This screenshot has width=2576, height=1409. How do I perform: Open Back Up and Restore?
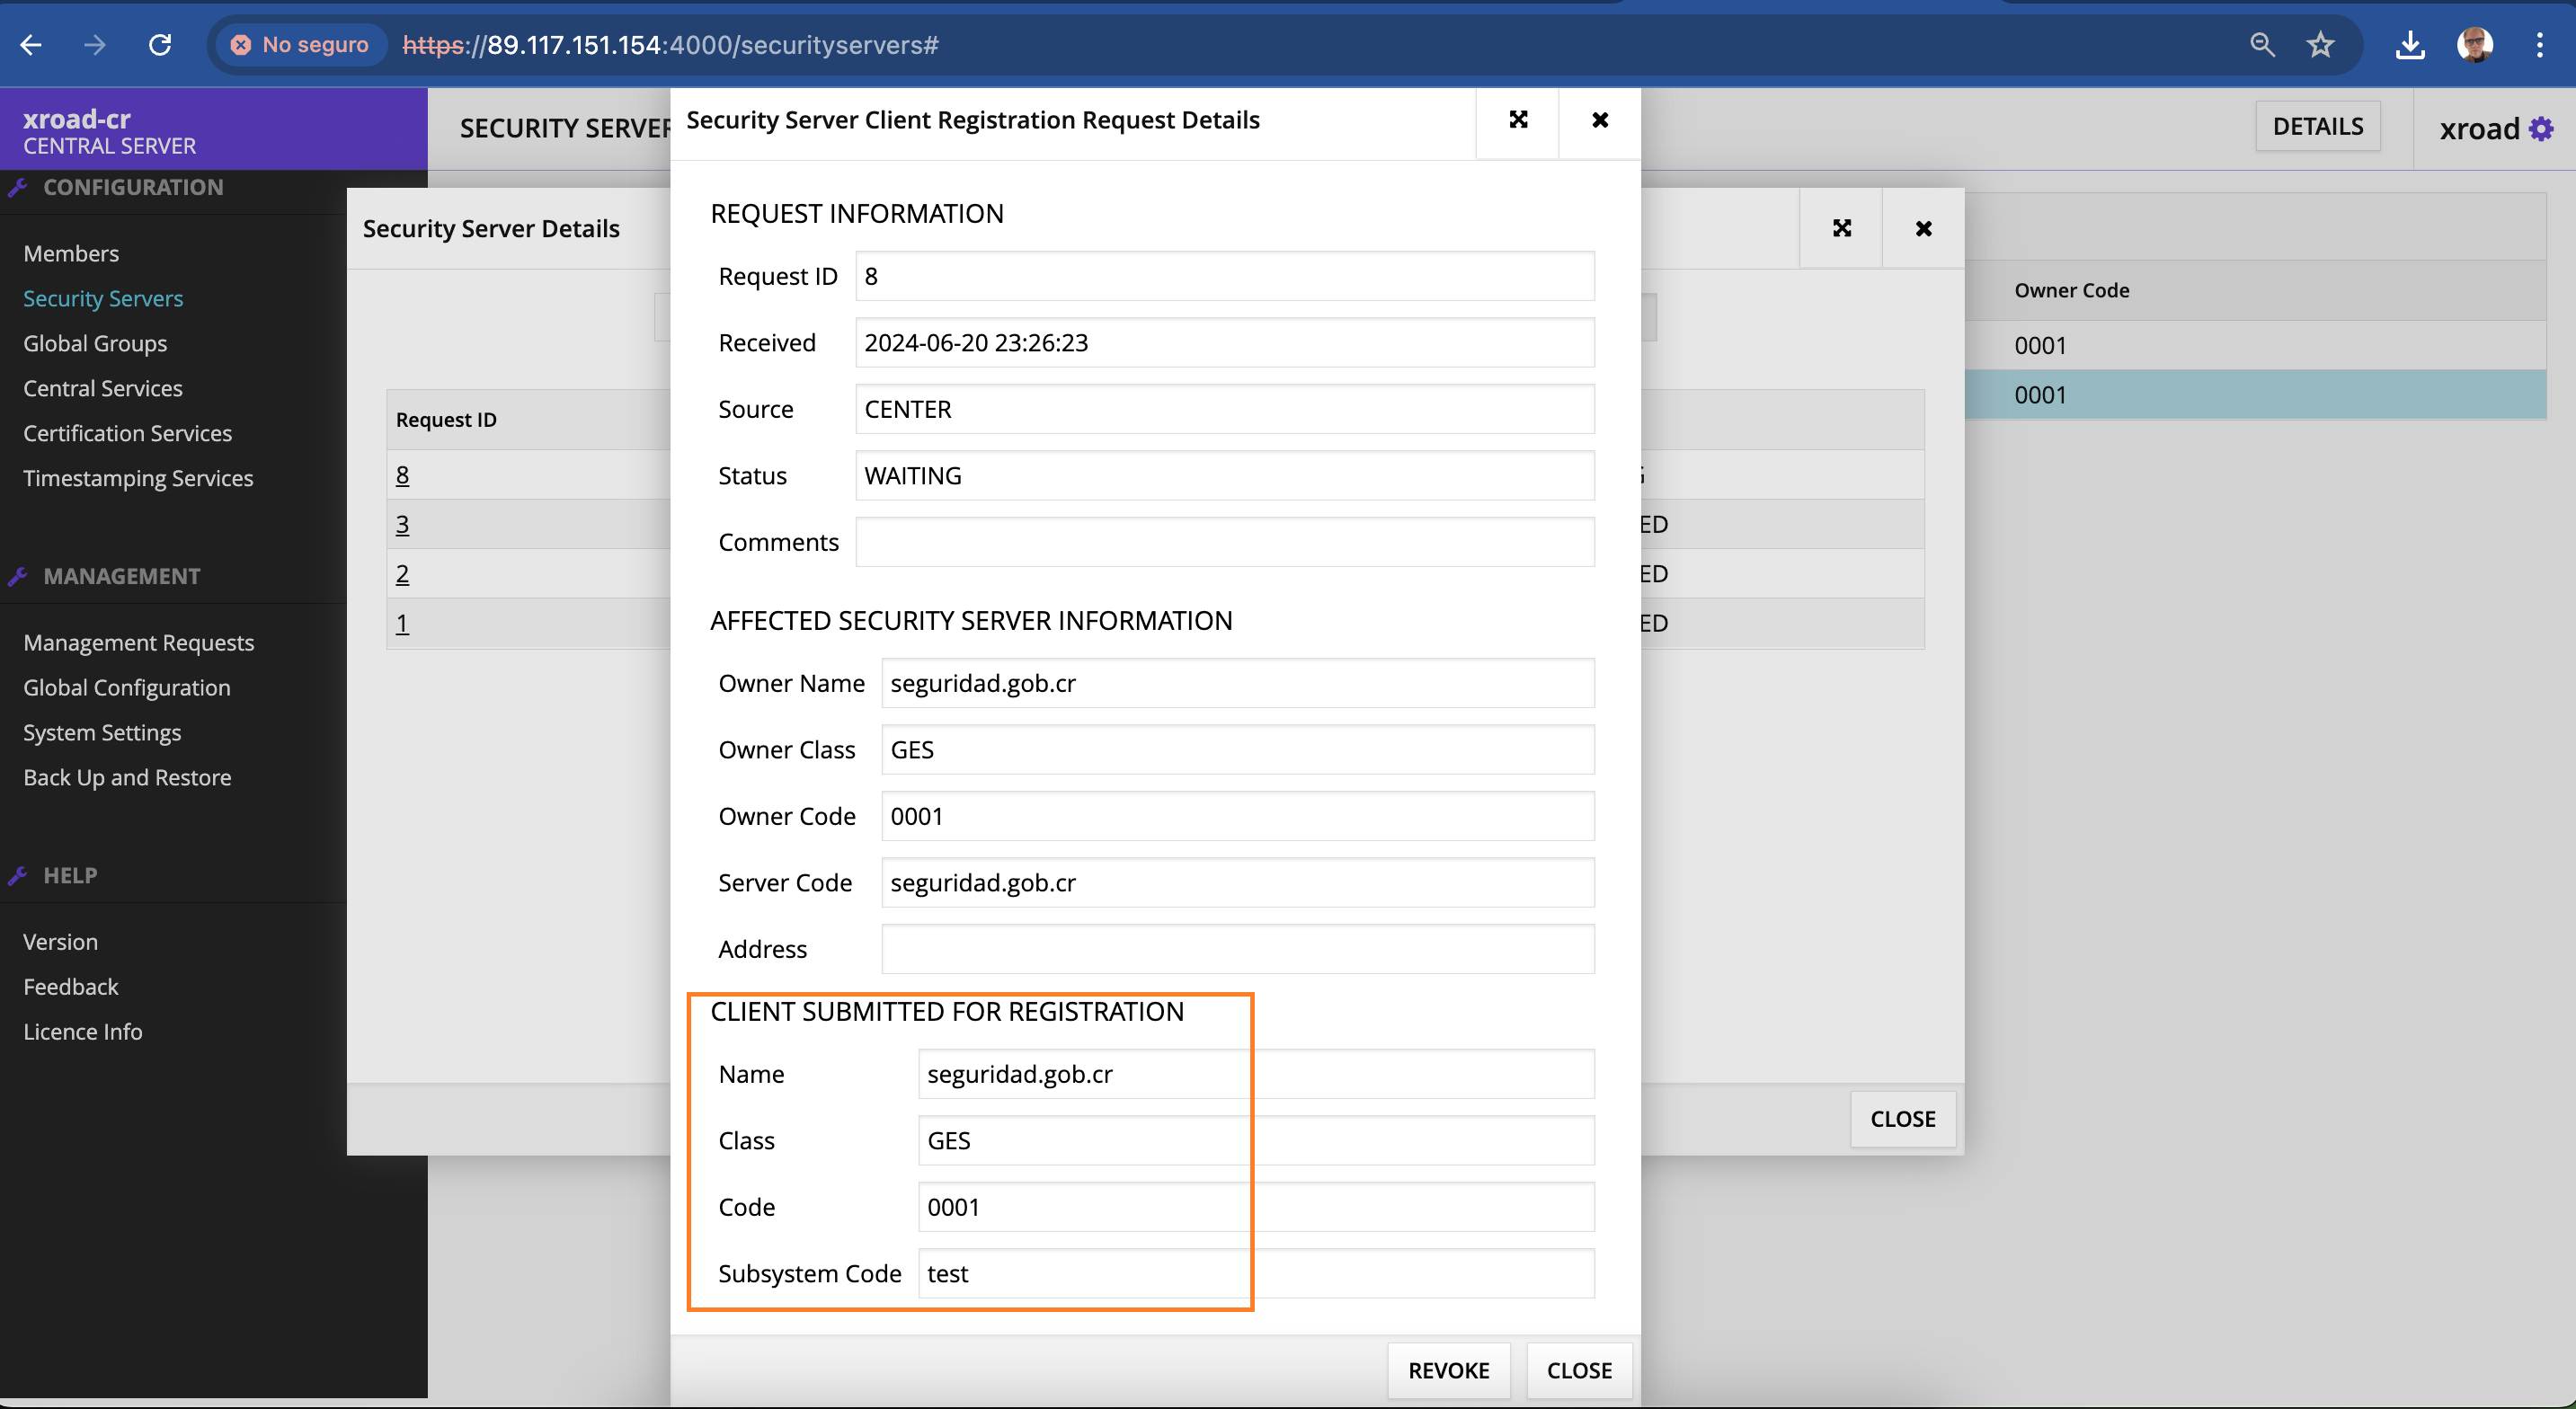[127, 778]
